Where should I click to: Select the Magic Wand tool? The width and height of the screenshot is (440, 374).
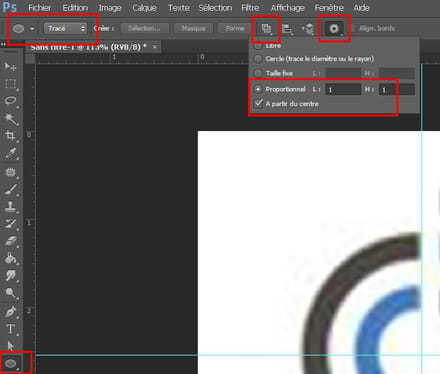(x=11, y=118)
